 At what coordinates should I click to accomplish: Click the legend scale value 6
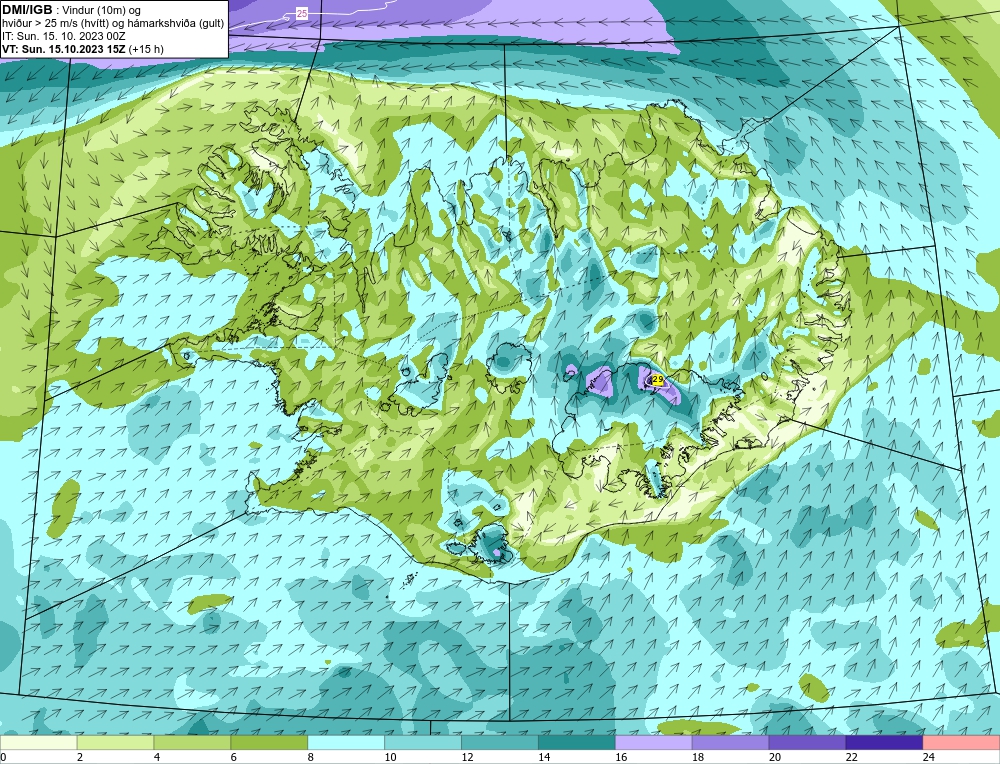click(x=234, y=757)
